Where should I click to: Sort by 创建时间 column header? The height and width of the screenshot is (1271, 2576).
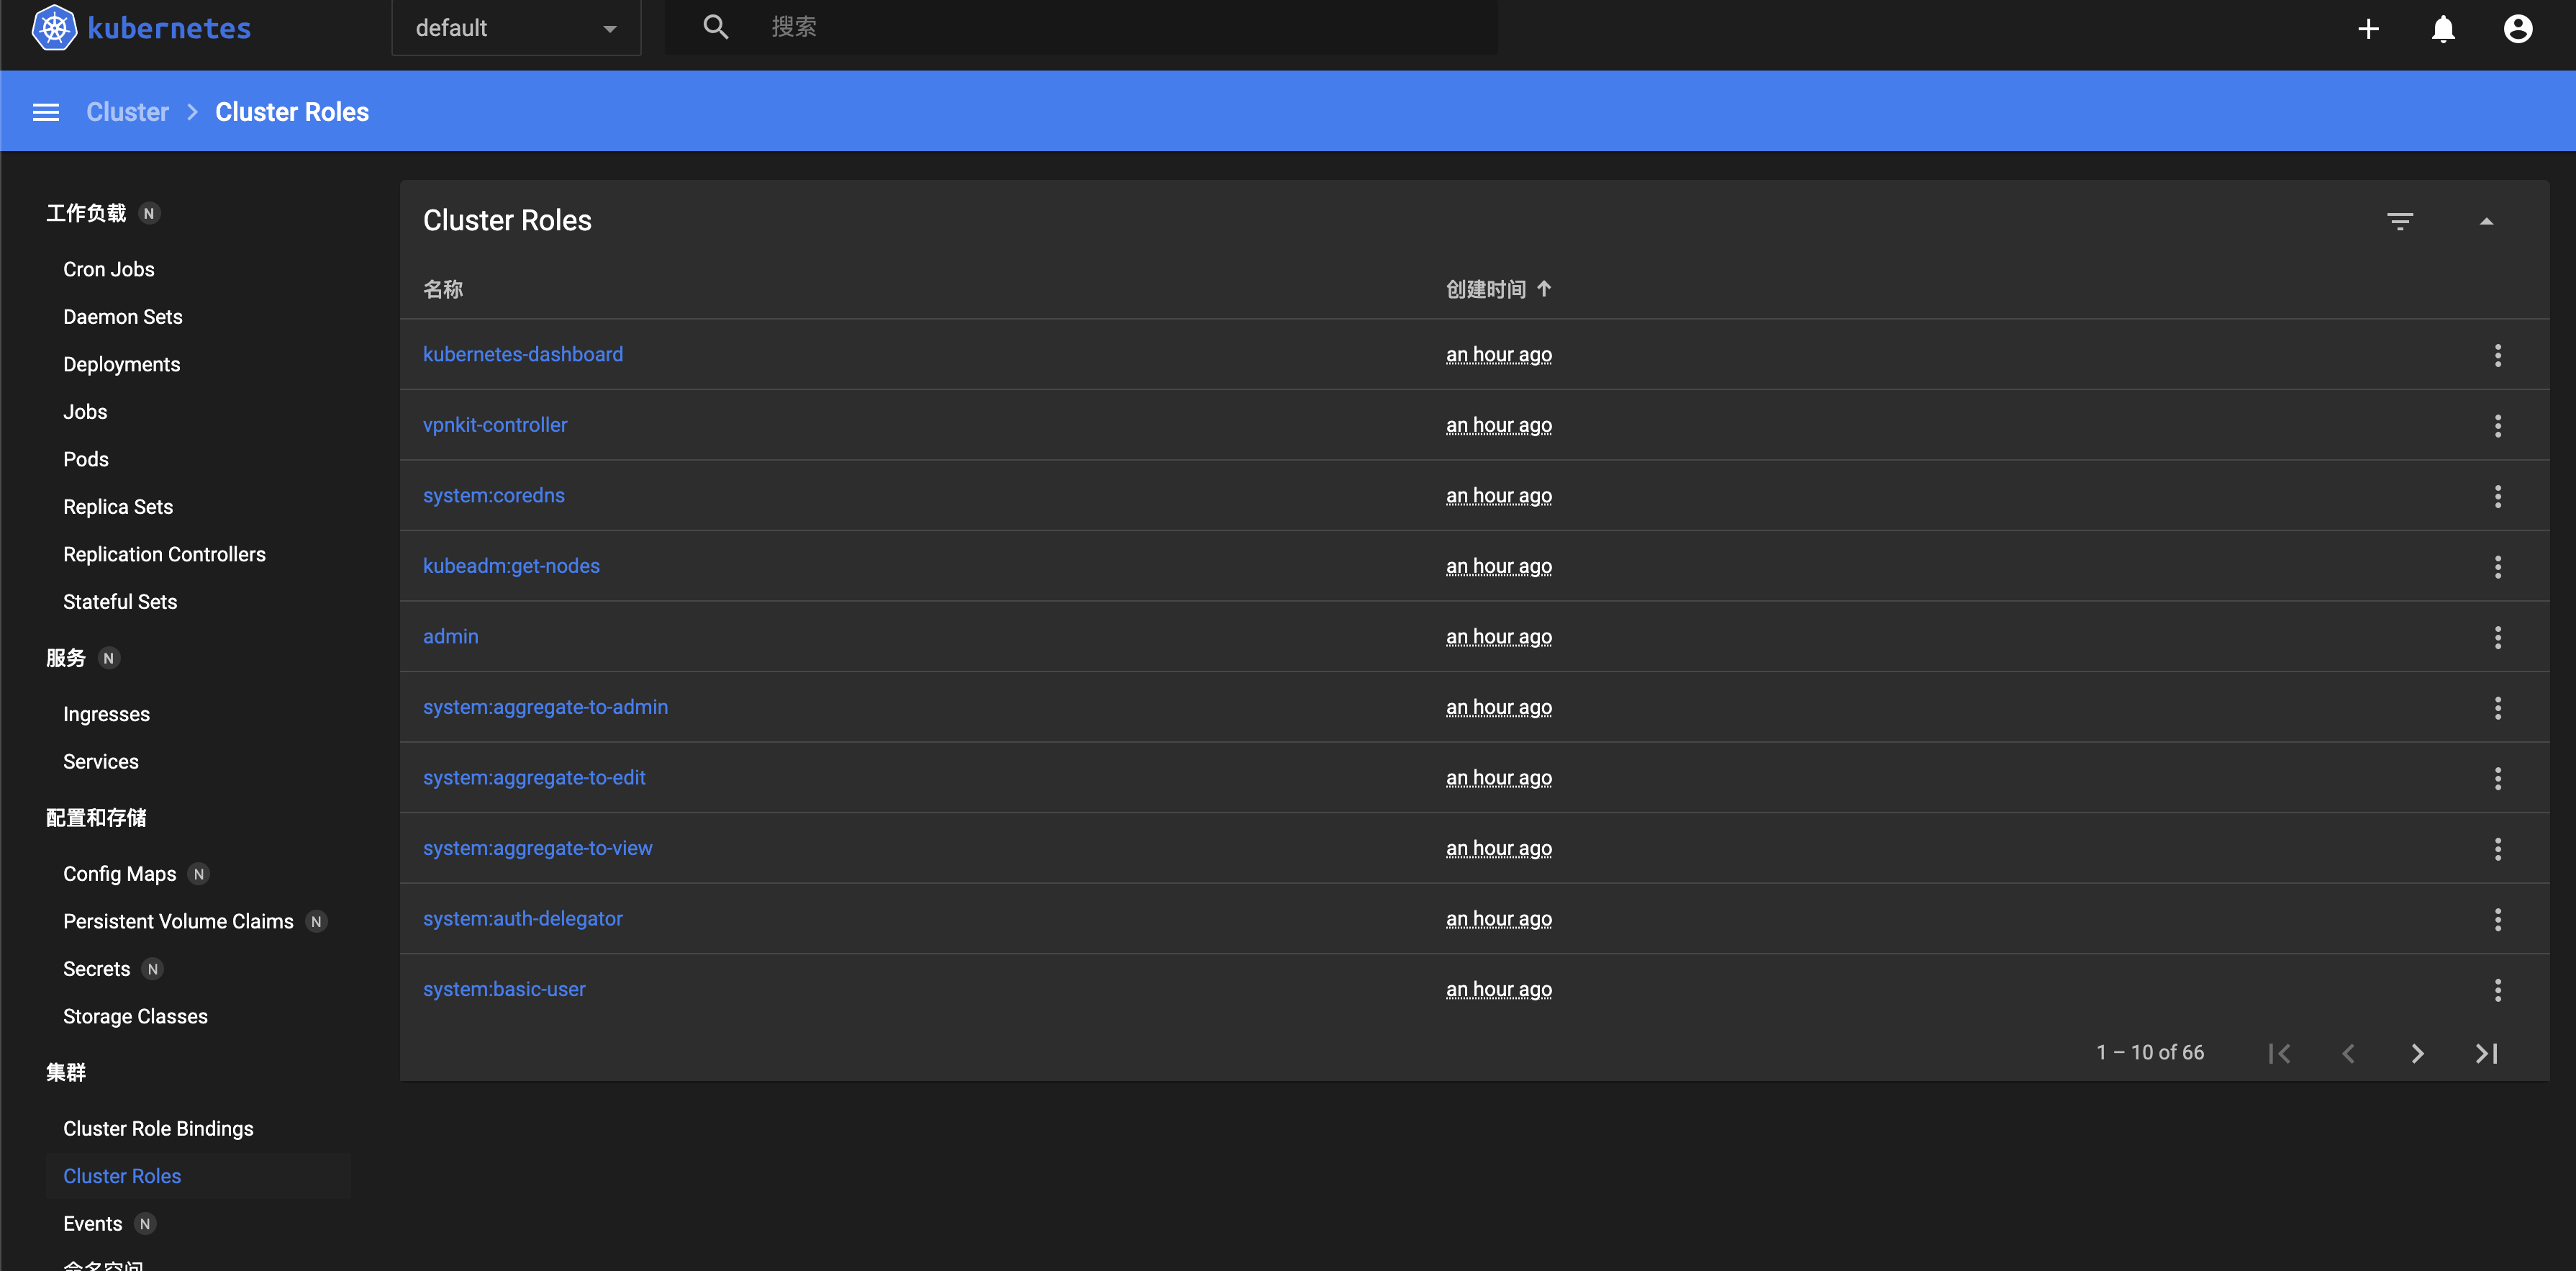1498,289
